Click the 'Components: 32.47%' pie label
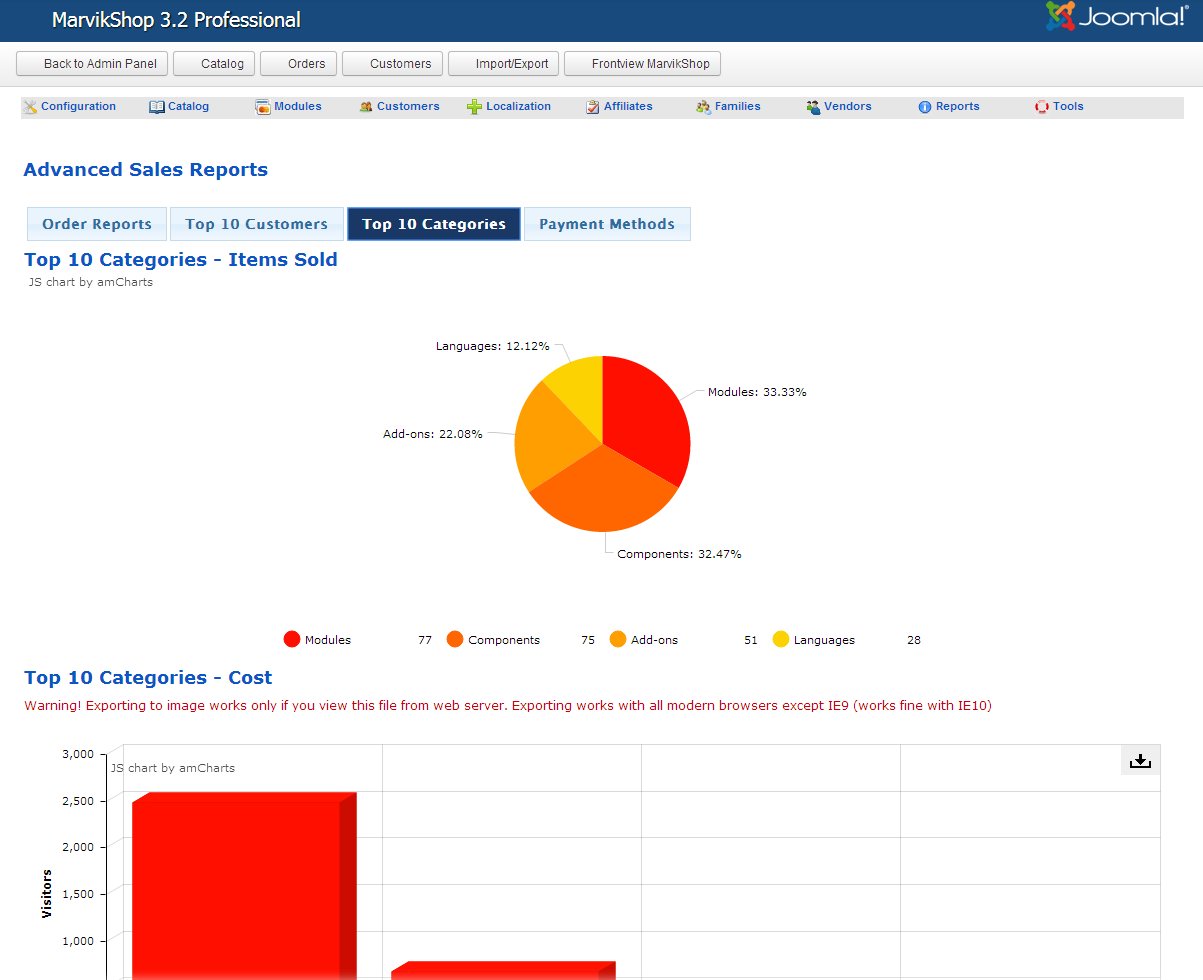1203x980 pixels. 679,554
